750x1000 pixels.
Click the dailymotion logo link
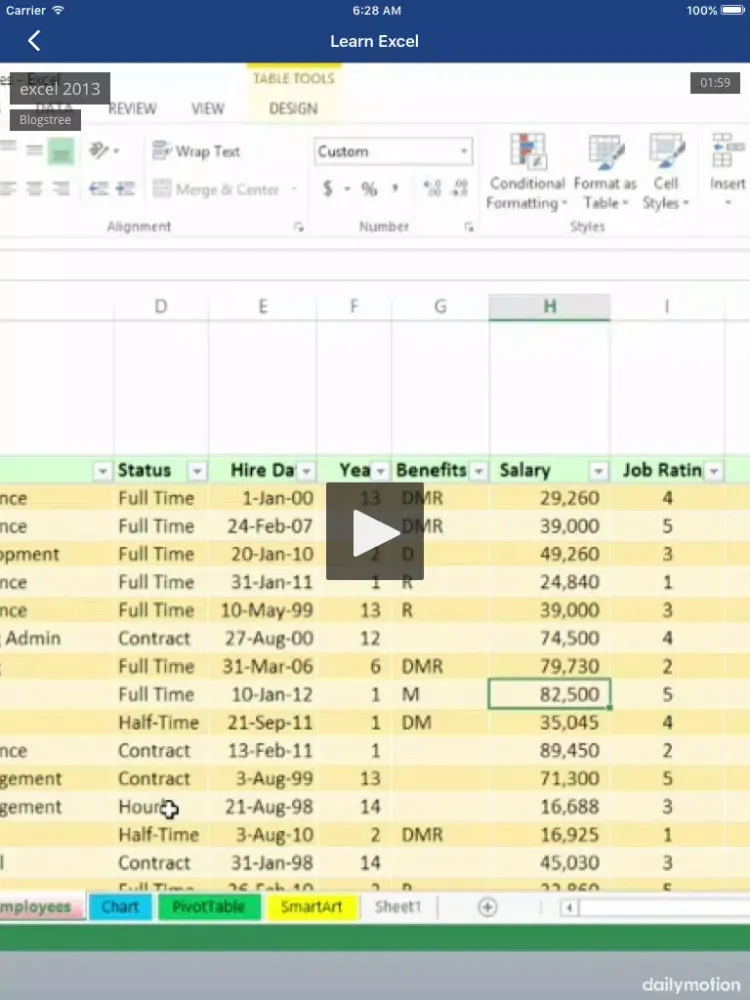point(690,984)
